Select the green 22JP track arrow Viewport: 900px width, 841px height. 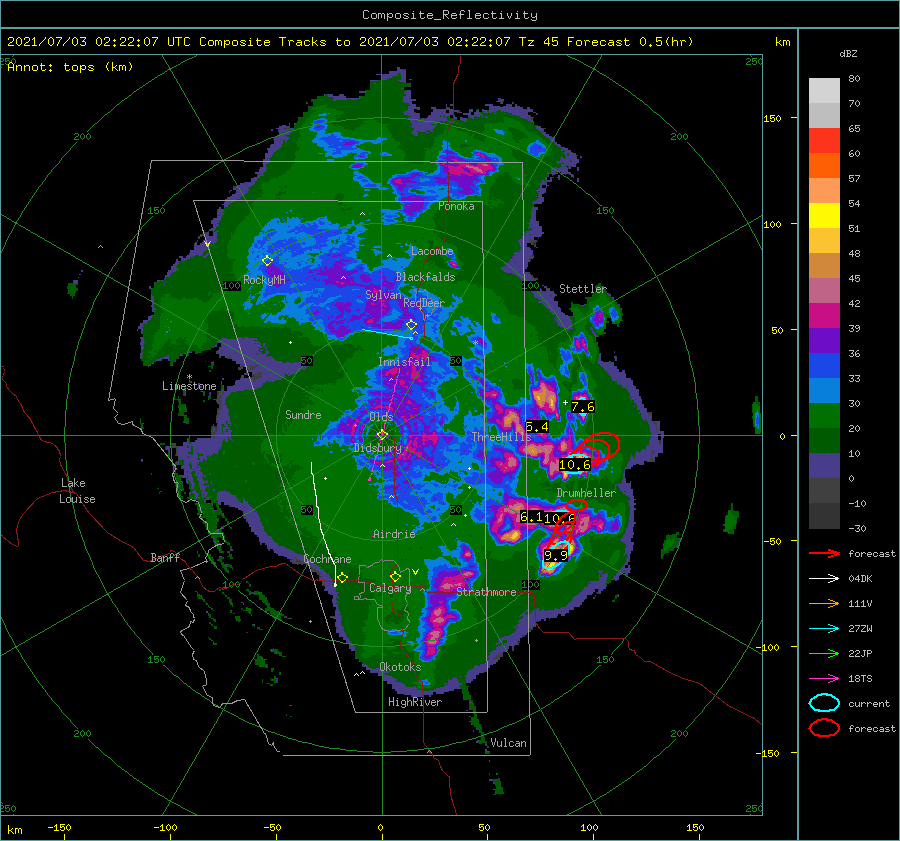[824, 653]
